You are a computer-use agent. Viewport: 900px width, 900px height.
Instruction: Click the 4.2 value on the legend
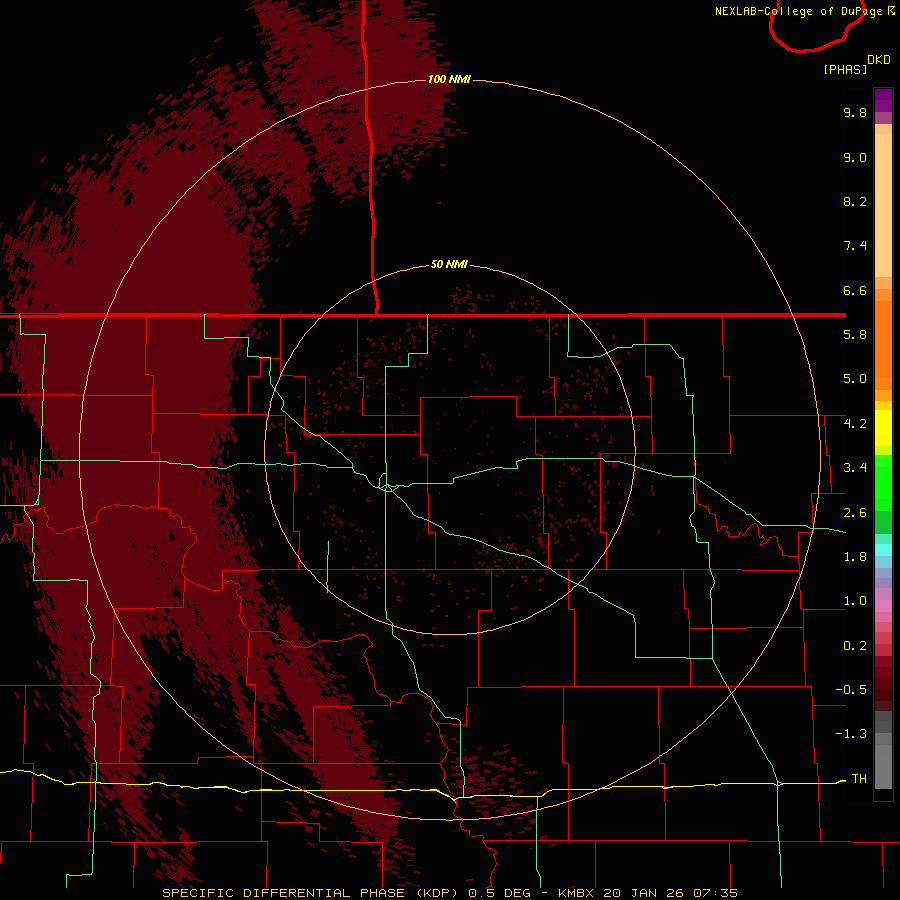[855, 424]
